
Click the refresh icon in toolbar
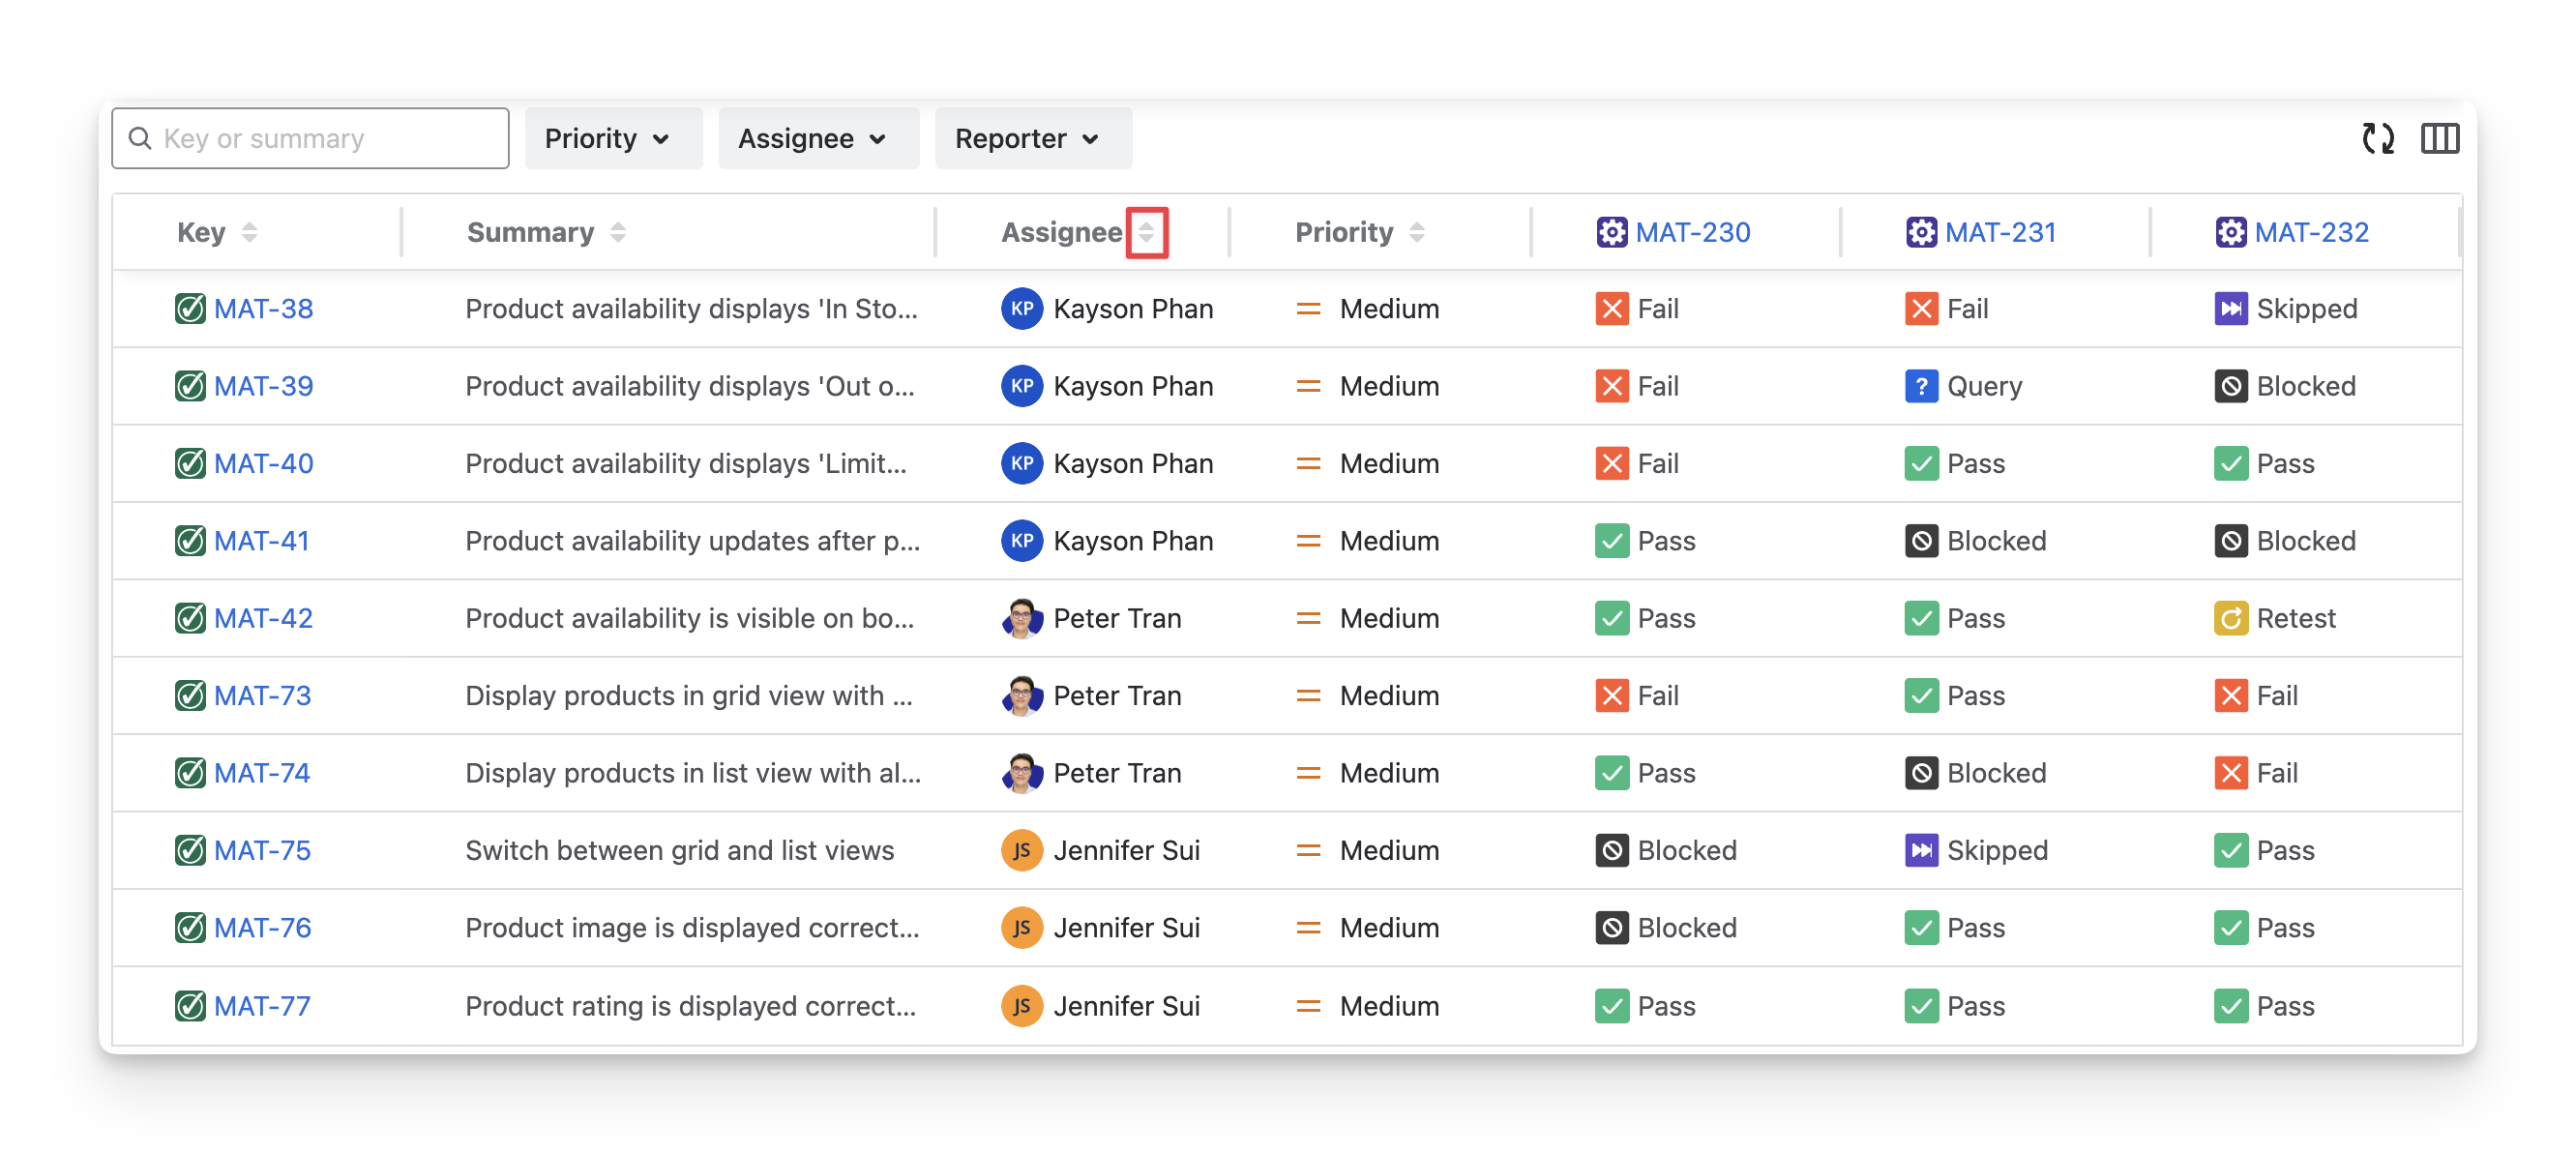[2377, 138]
